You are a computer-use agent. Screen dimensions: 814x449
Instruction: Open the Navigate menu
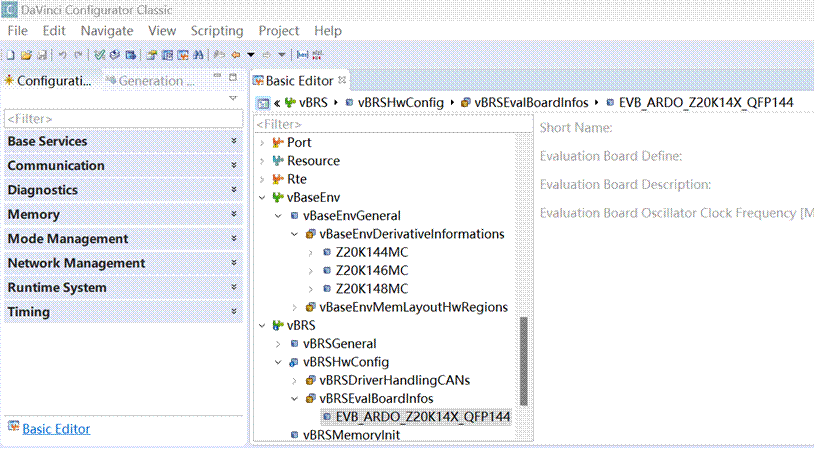(x=107, y=31)
